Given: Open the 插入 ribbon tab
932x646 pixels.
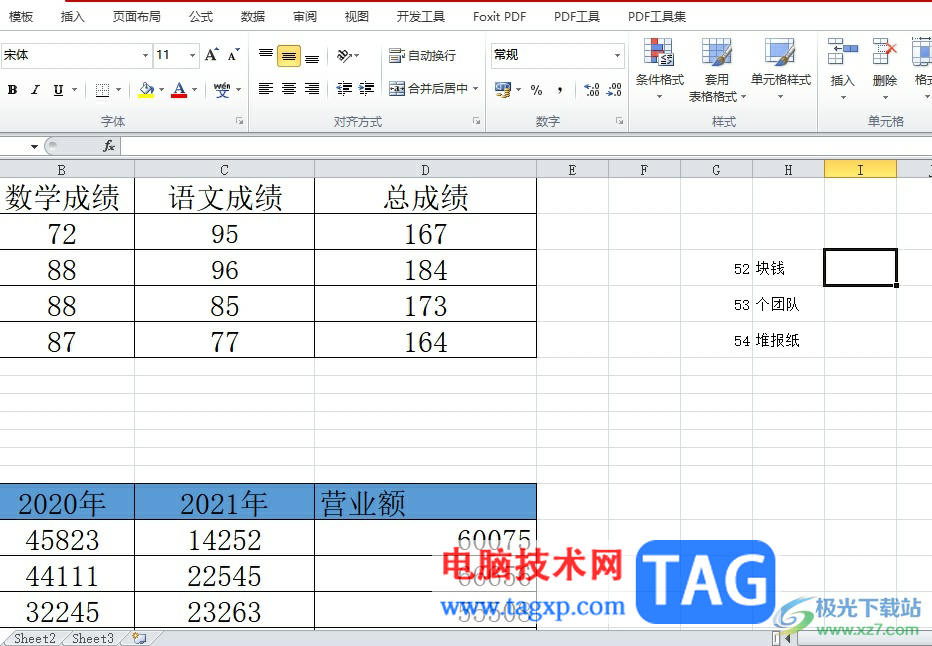Looking at the screenshot, I should coord(73,17).
